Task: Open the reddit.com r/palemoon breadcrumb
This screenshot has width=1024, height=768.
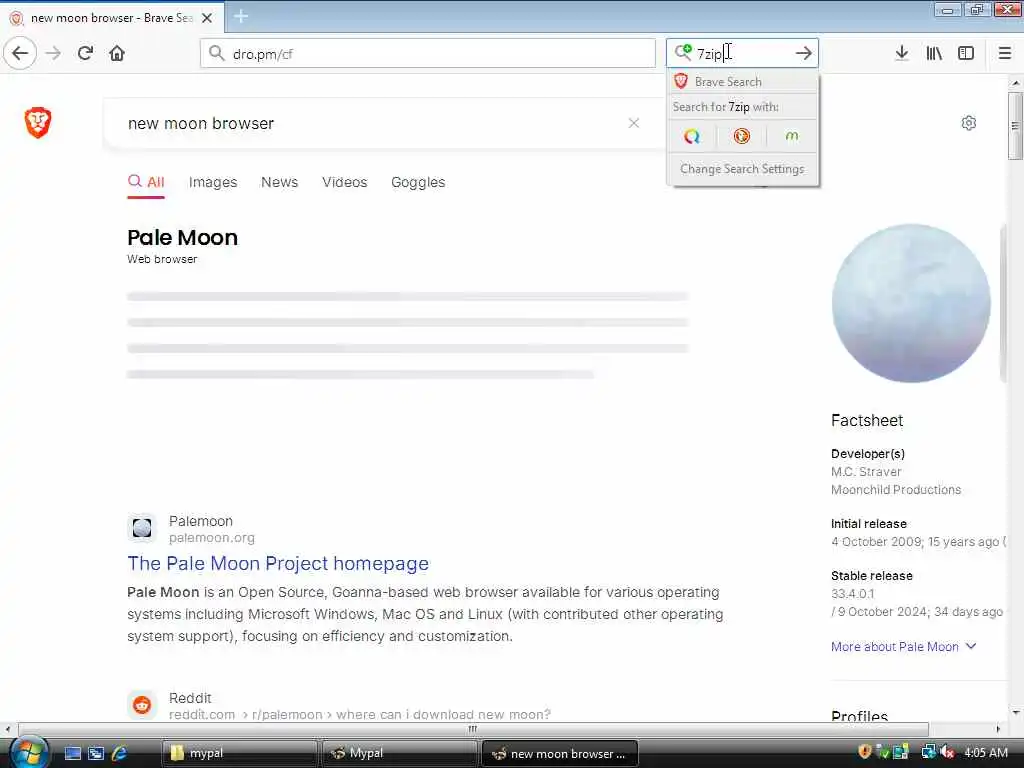Action: (360, 714)
